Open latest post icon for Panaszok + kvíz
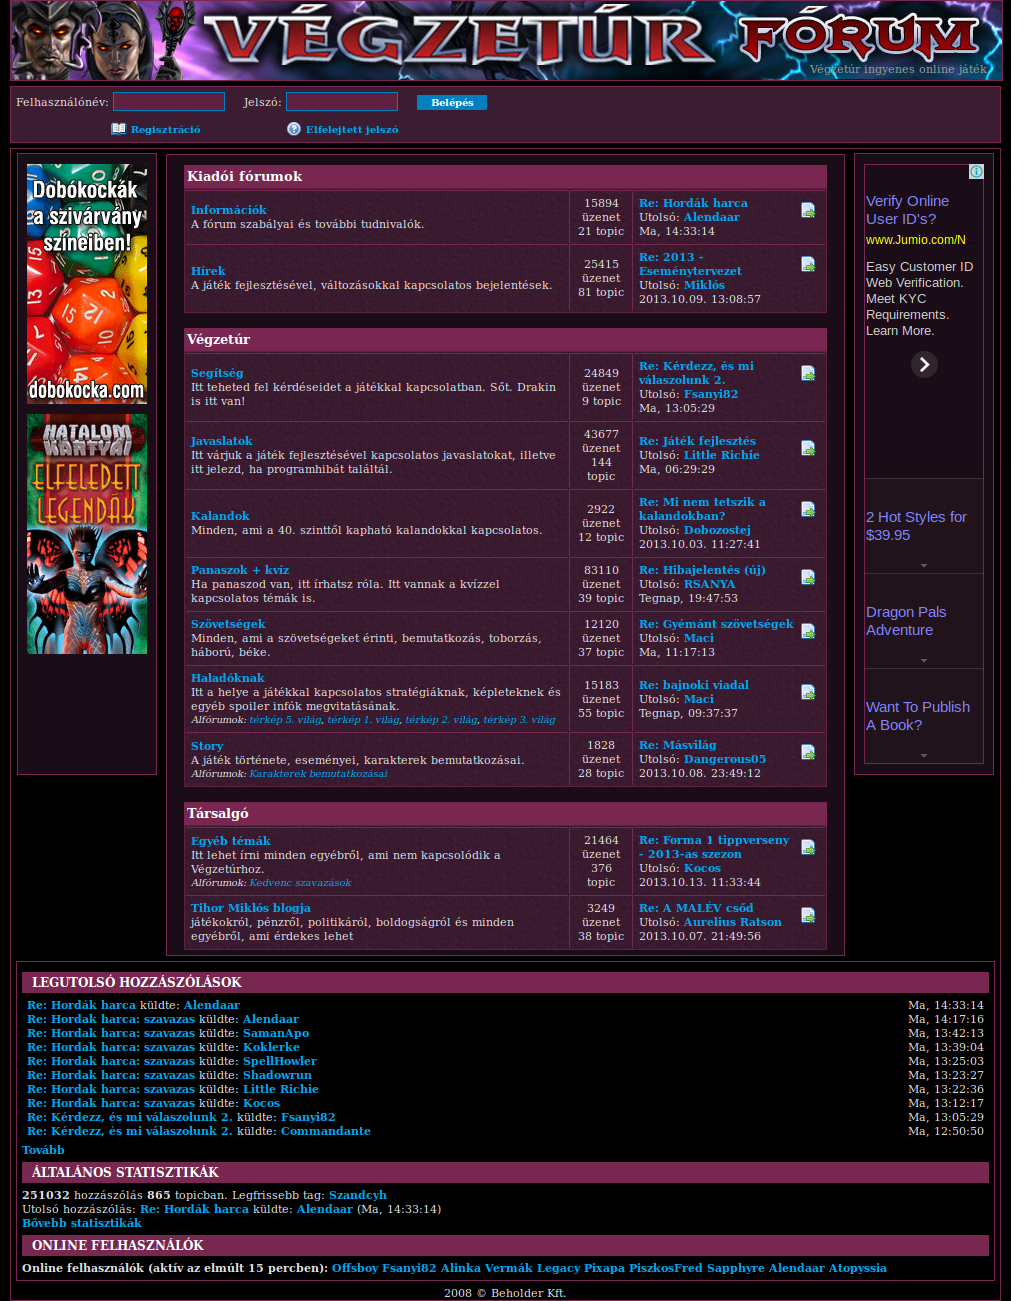Viewport: 1024px width, 1301px height. point(808,577)
